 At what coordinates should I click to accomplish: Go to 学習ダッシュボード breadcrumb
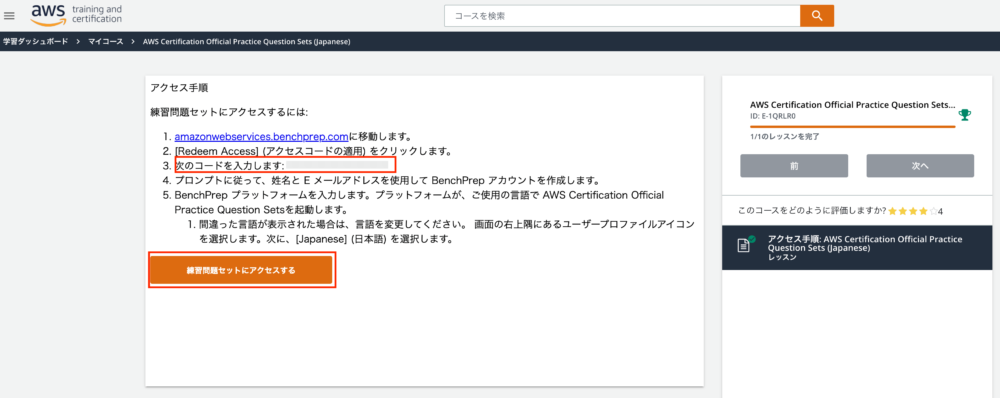35,41
